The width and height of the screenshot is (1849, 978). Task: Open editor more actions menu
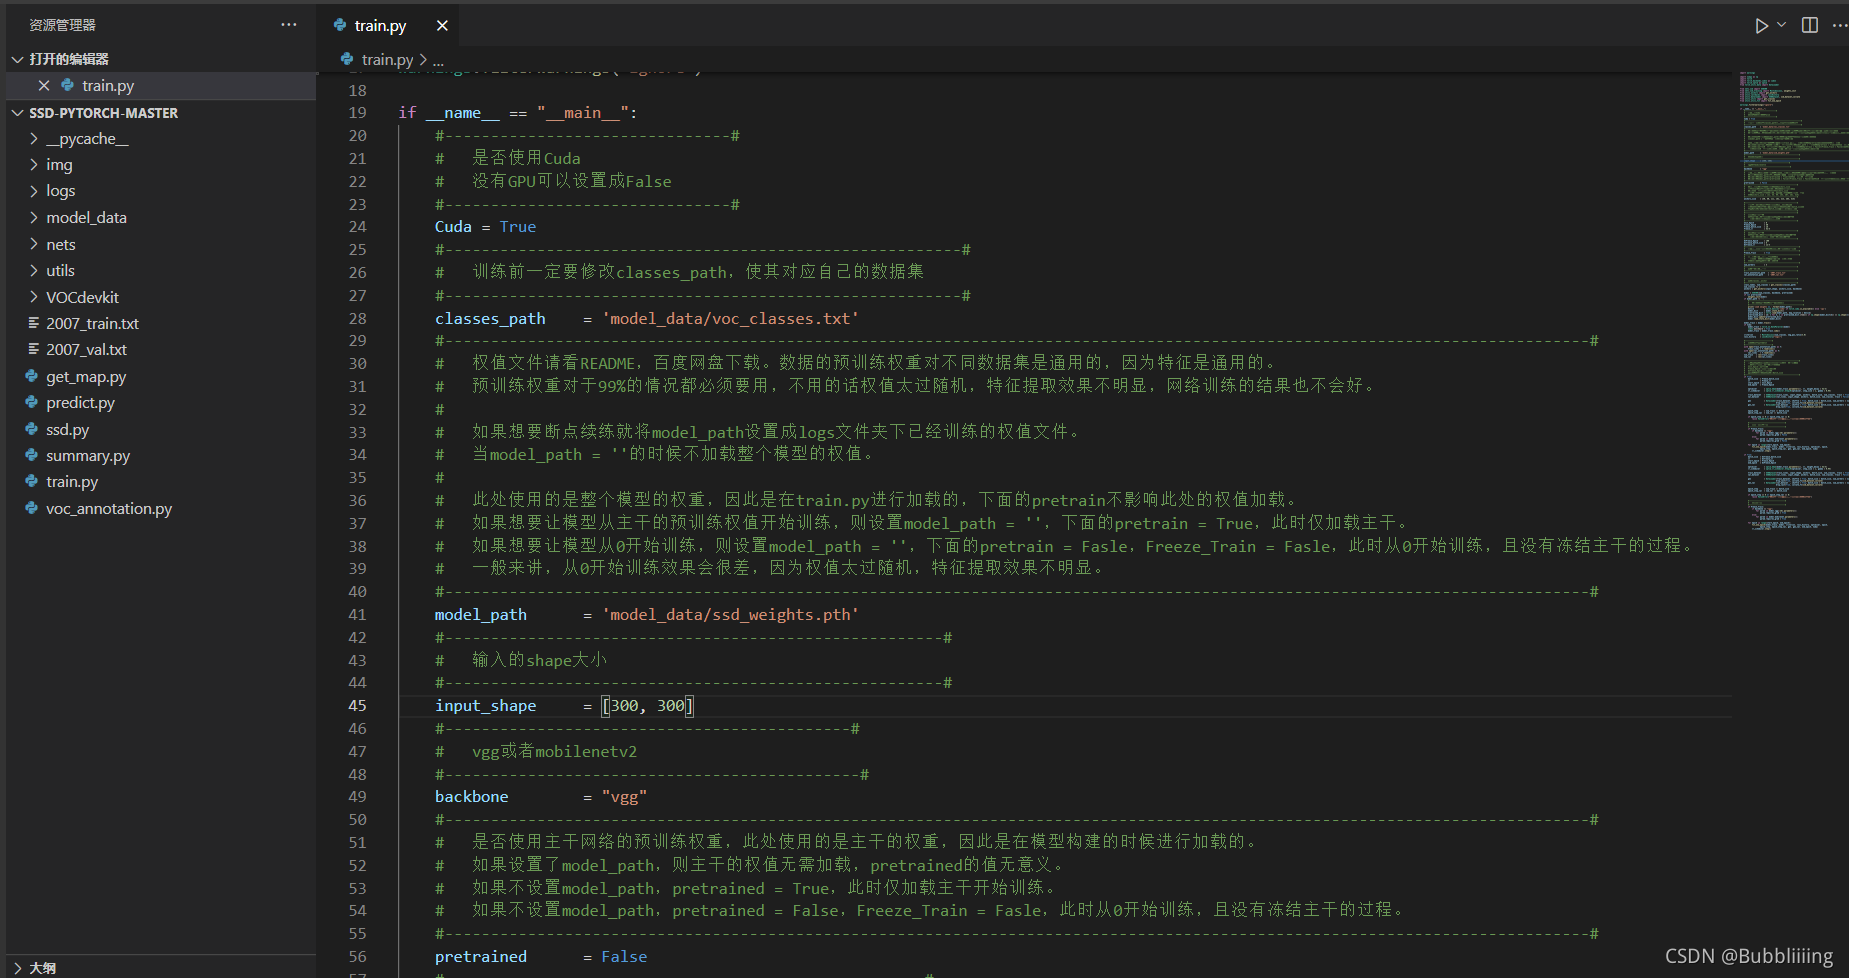click(1839, 25)
